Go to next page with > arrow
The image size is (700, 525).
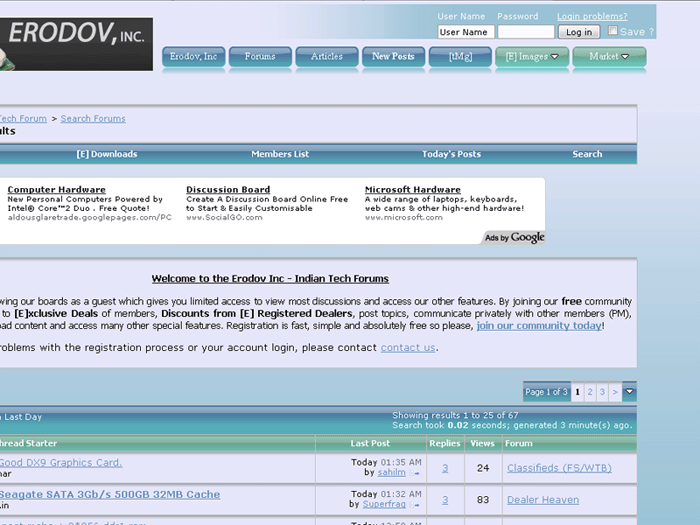tap(615, 392)
